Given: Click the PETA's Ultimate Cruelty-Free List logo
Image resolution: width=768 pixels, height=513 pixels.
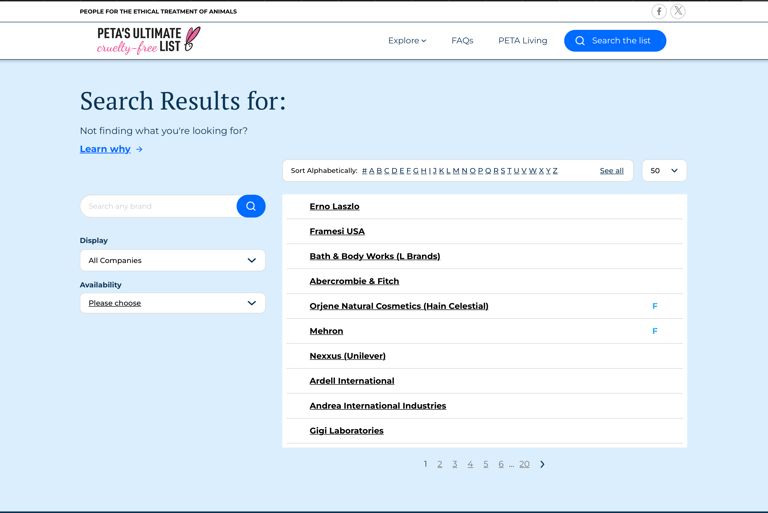Looking at the screenshot, I should (148, 40).
